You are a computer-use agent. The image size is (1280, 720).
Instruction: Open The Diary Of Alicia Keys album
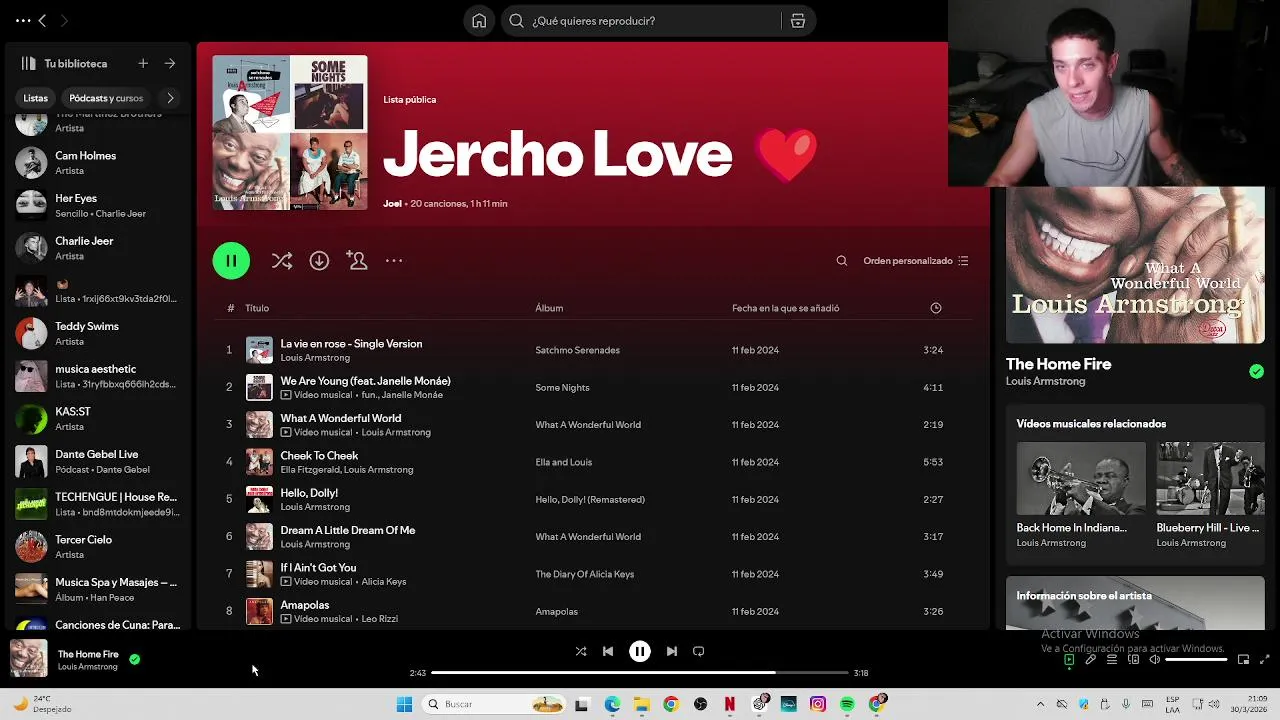pyautogui.click(x=584, y=574)
